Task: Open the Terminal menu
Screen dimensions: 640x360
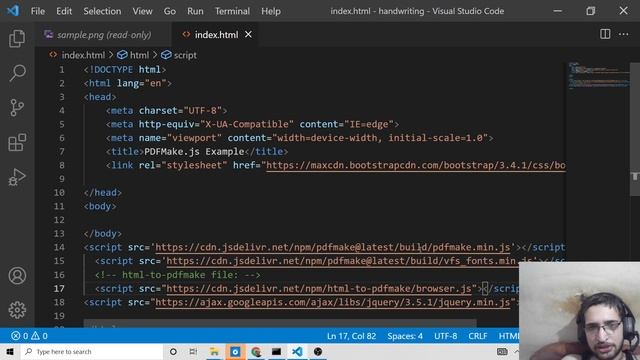Action: click(232, 11)
